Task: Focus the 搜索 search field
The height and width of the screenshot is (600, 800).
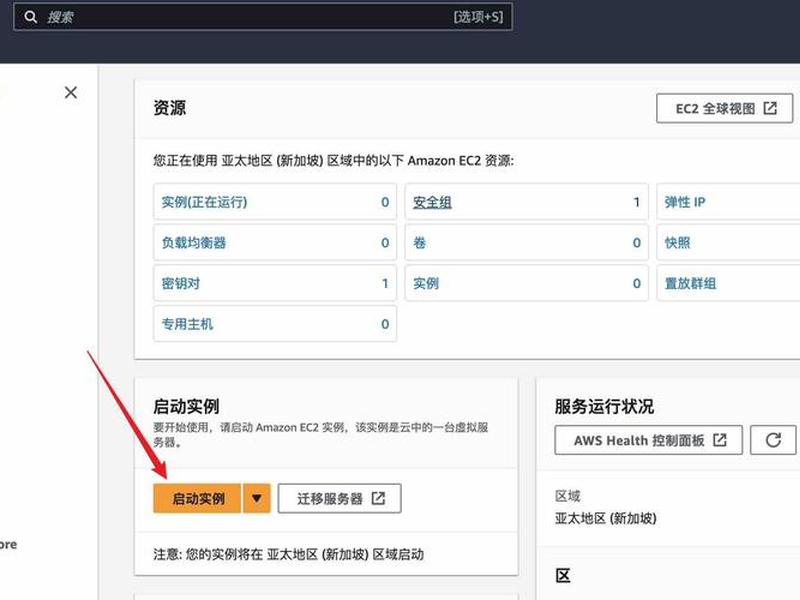Action: click(263, 17)
